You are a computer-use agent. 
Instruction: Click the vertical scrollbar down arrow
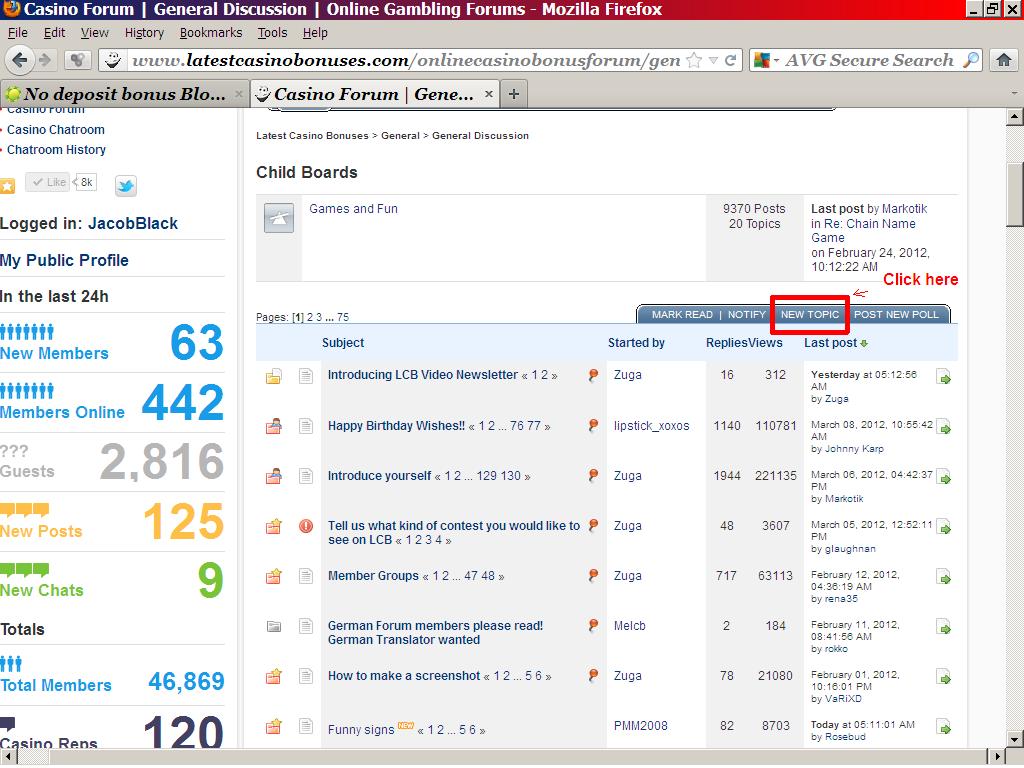[1014, 740]
